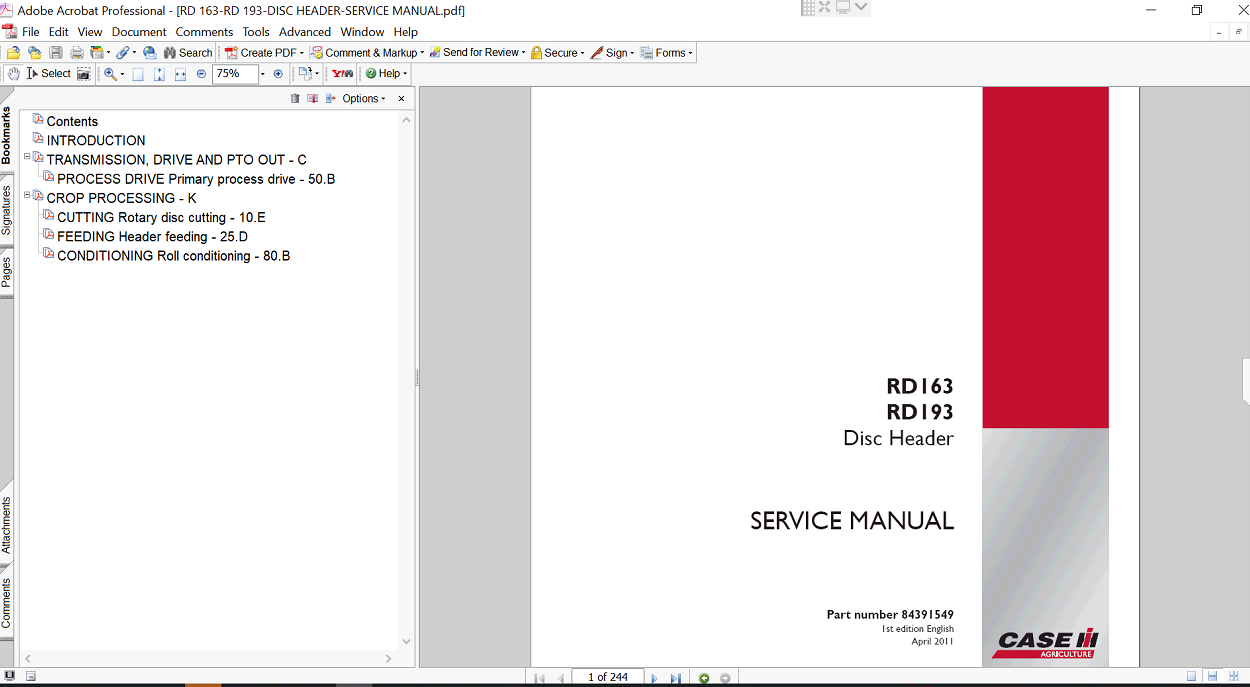Open the Document menu
Image resolution: width=1250 pixels, height=687 pixels.
click(x=138, y=31)
